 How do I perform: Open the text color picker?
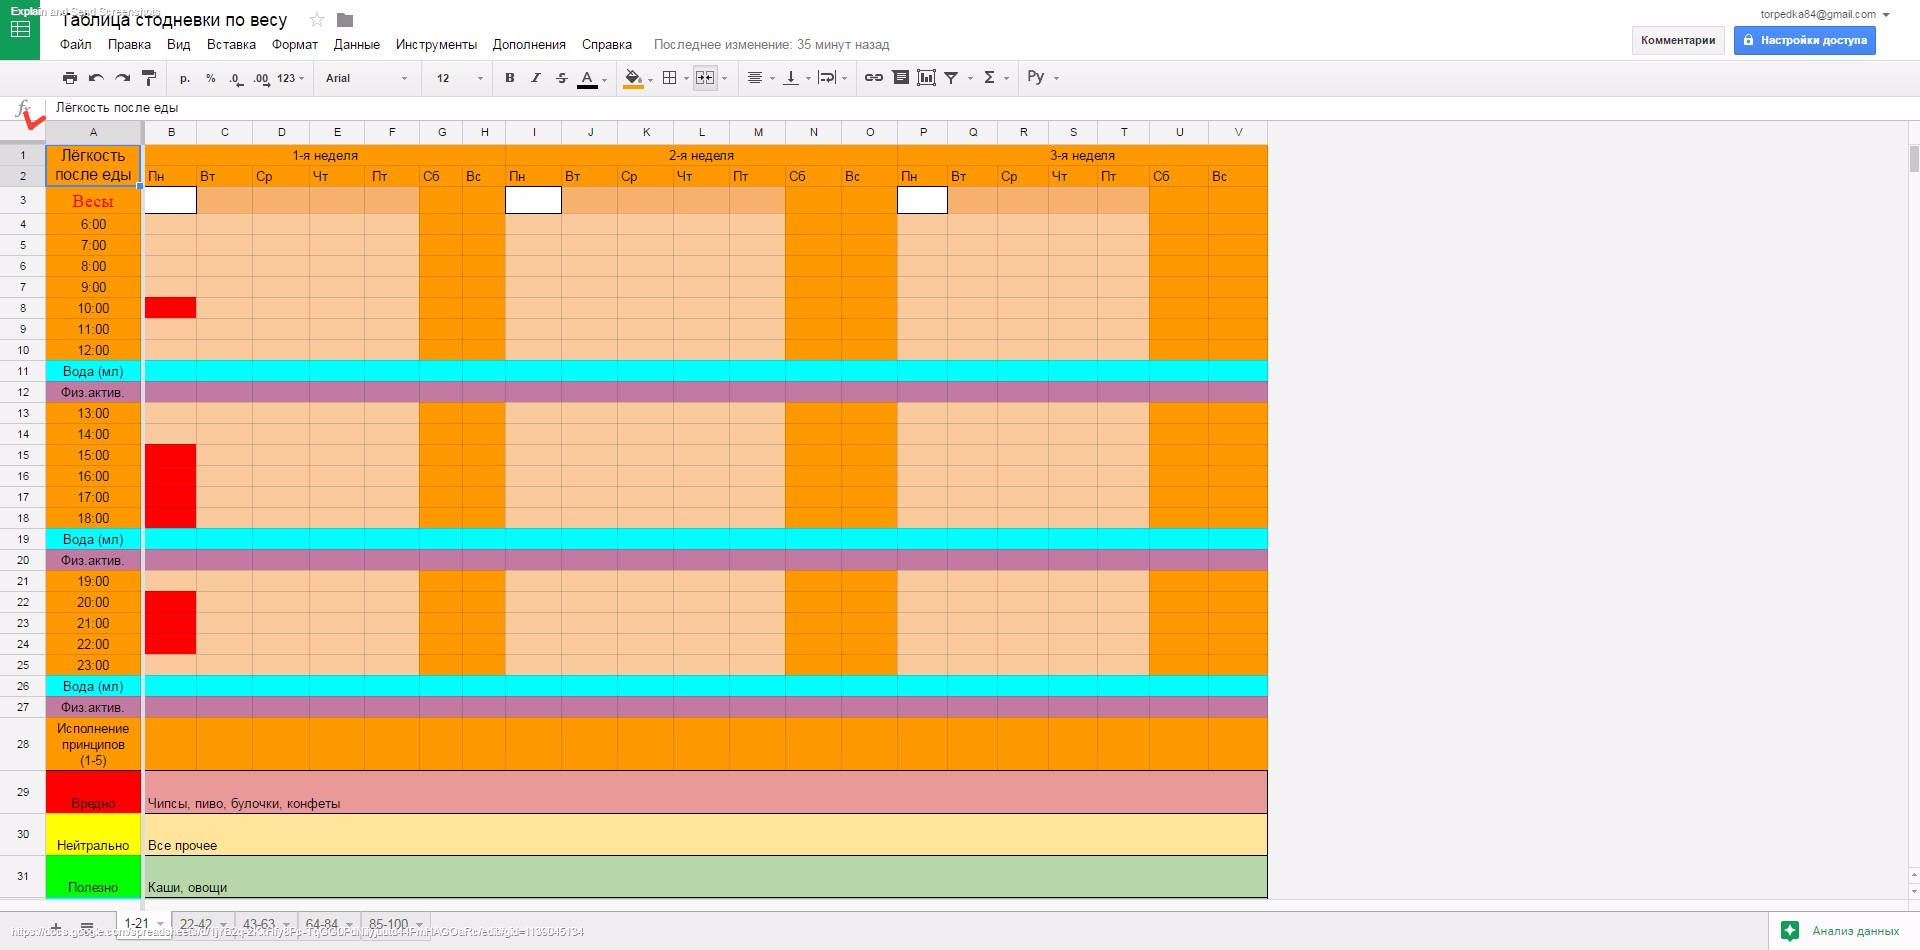pos(591,78)
